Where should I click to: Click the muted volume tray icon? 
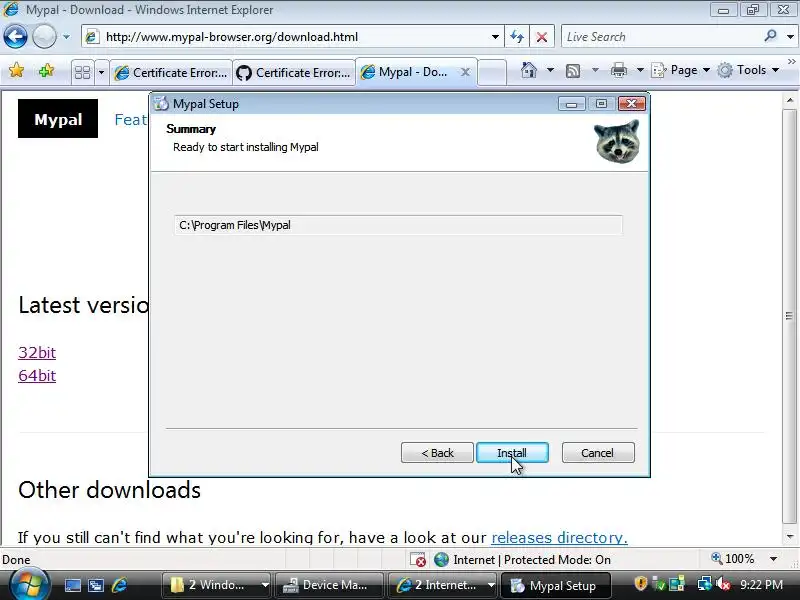[x=723, y=584]
